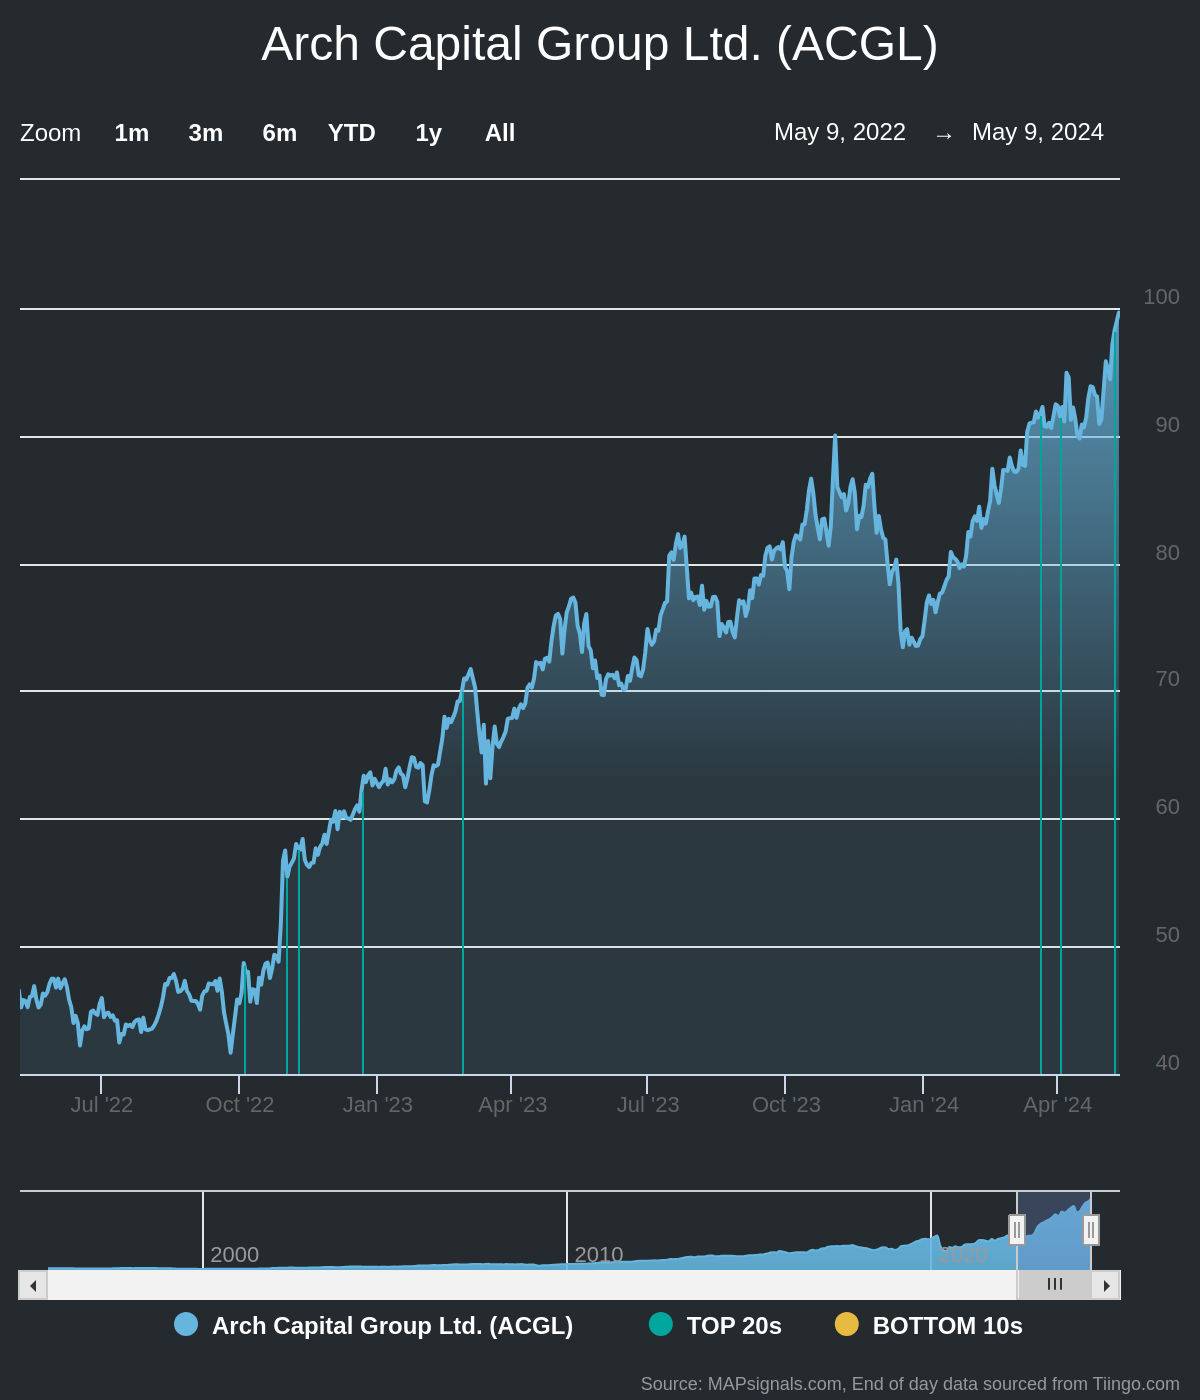The height and width of the screenshot is (1400, 1200).
Task: Click the Source: MAPsignals.com credits text
Action: [x=910, y=1384]
